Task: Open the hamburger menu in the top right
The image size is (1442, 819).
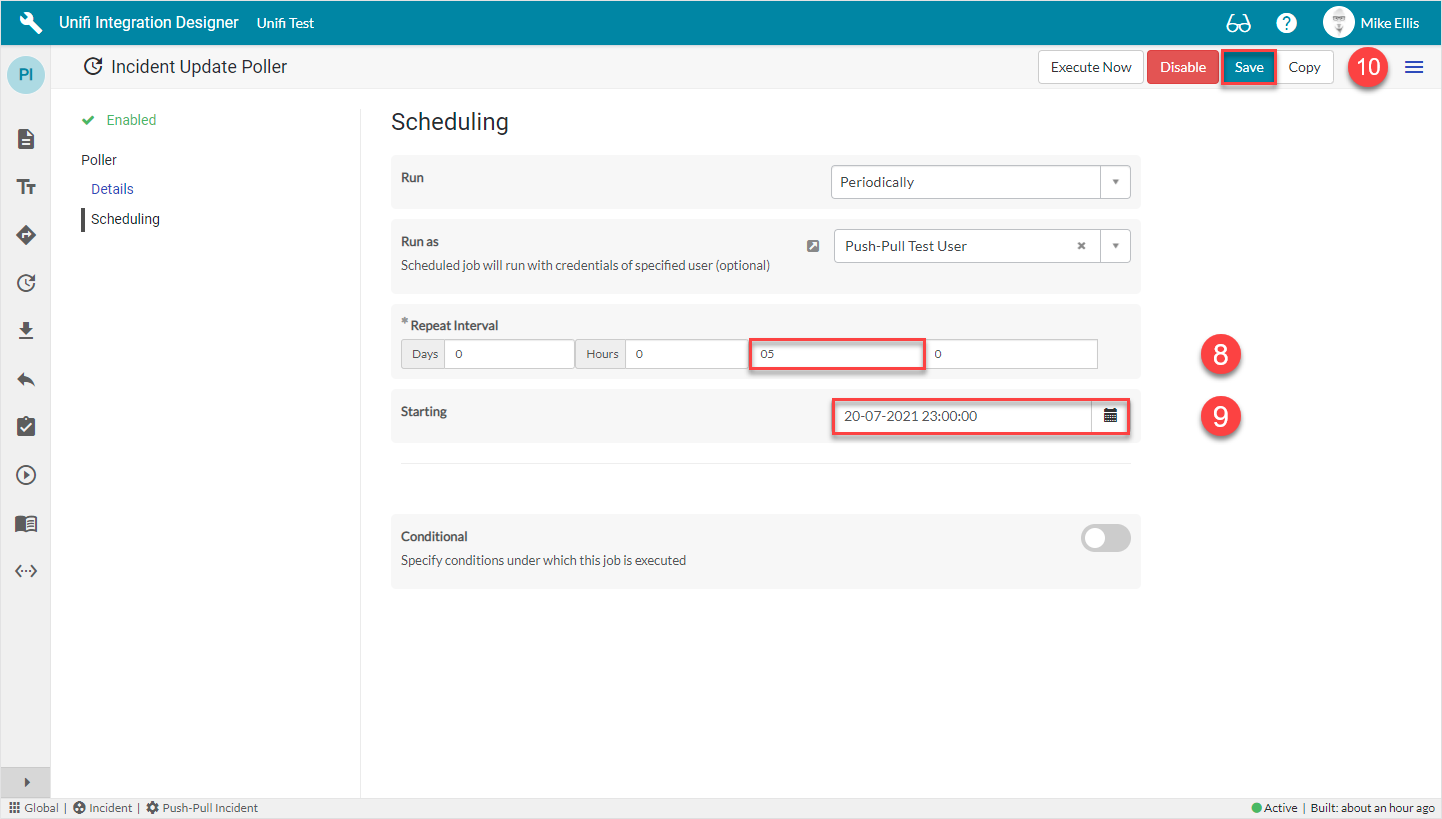Action: 1414,66
